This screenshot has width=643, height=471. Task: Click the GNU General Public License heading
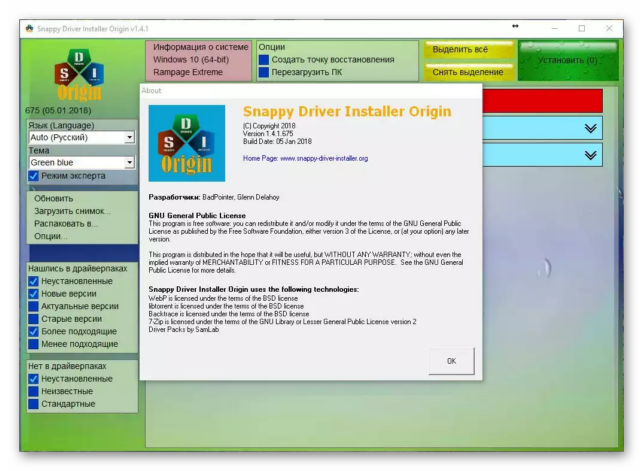pos(197,215)
